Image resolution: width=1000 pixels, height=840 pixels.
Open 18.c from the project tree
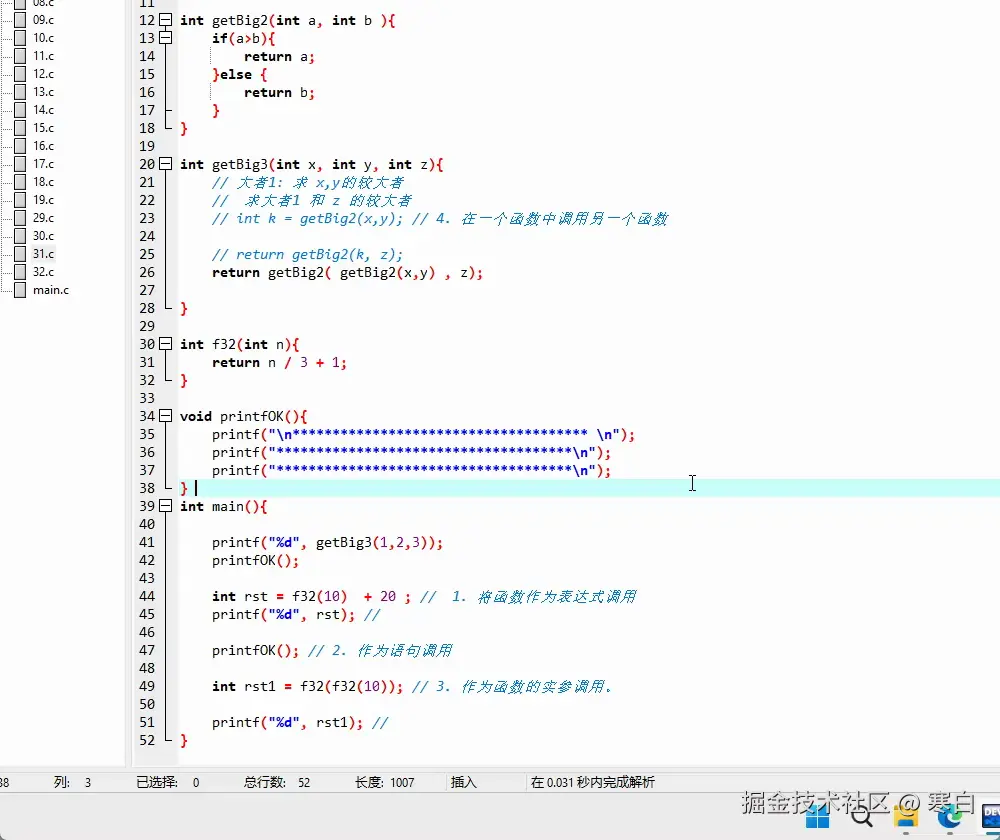click(43, 182)
